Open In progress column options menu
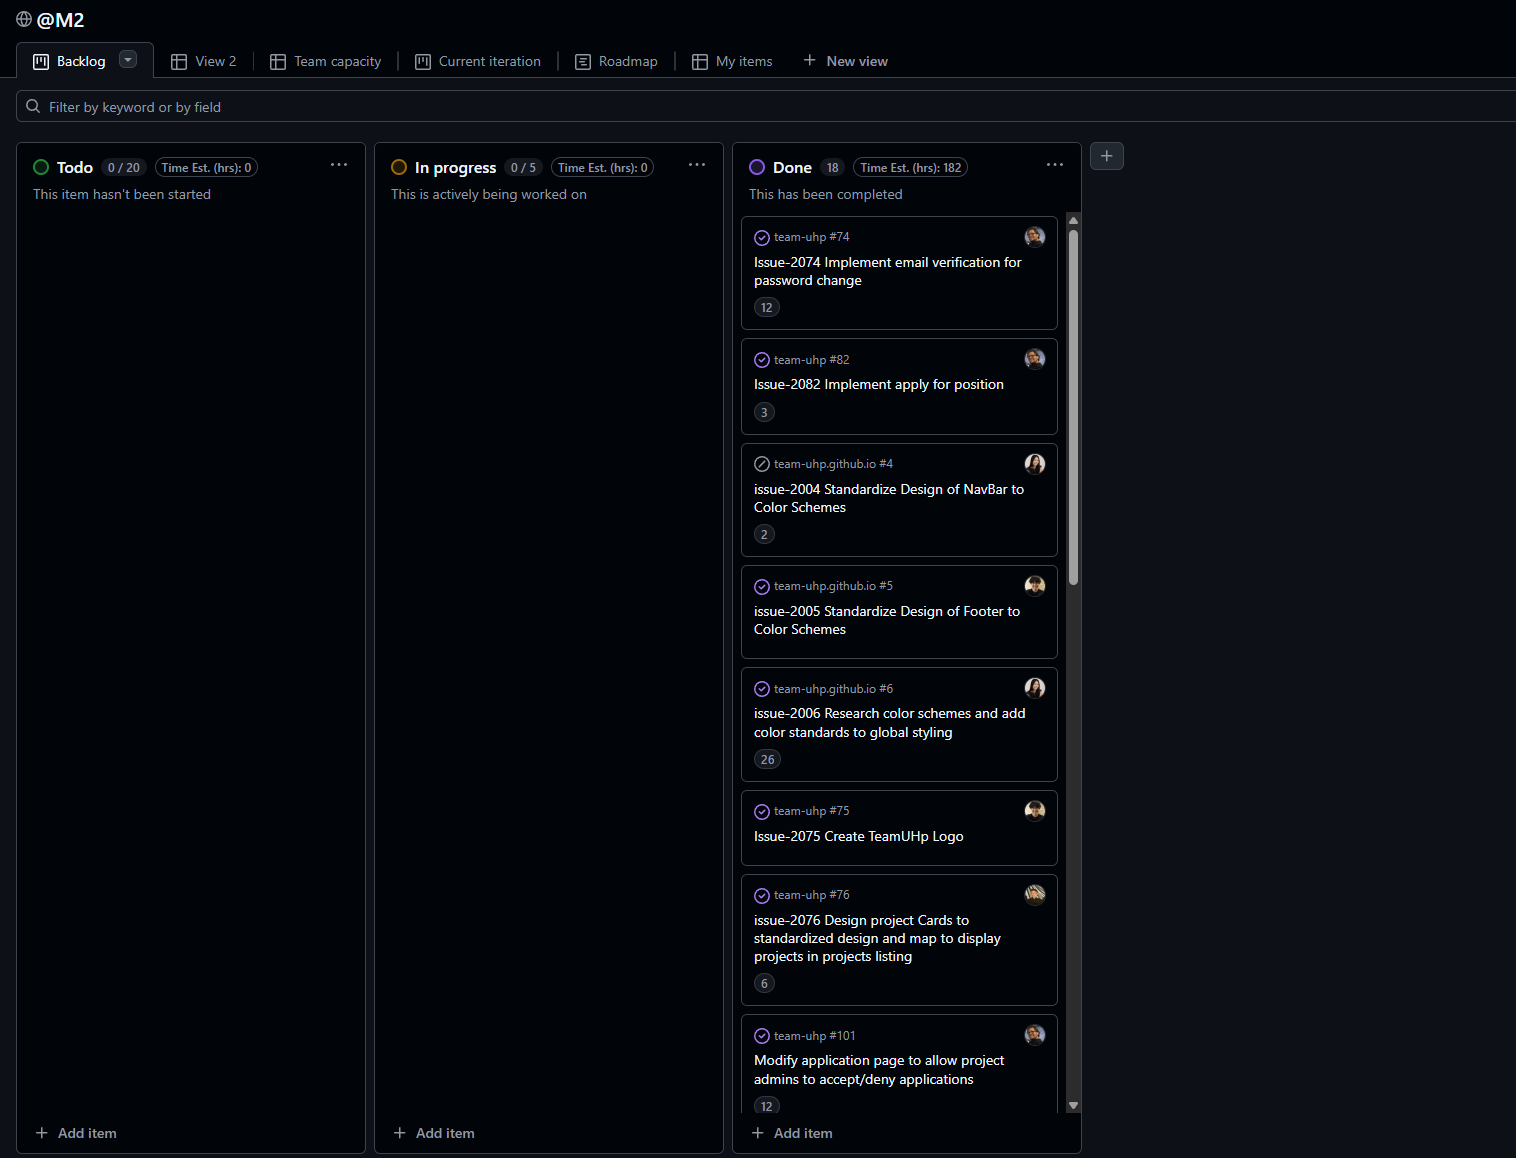Image resolution: width=1516 pixels, height=1158 pixels. [697, 165]
